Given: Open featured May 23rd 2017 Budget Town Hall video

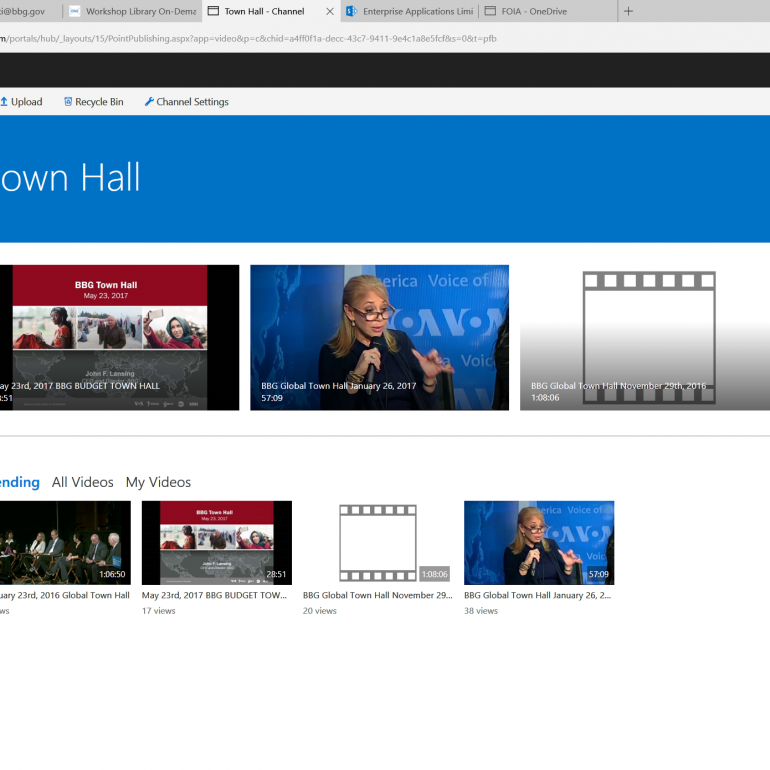Looking at the screenshot, I should click(119, 337).
